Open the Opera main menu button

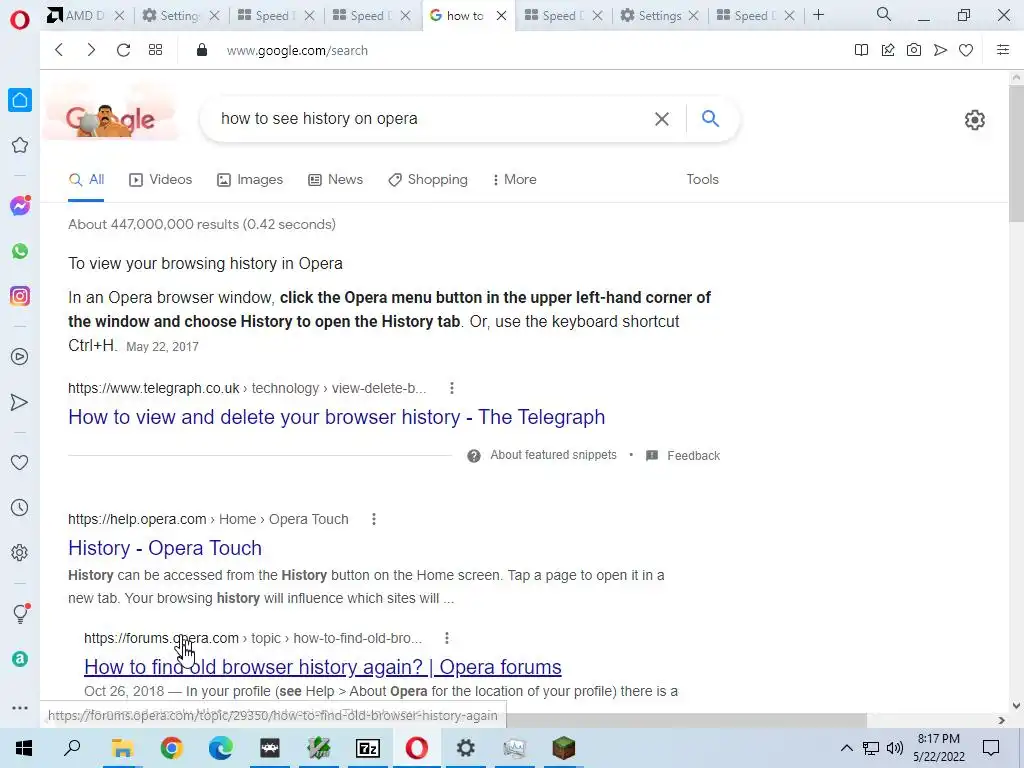tap(20, 20)
